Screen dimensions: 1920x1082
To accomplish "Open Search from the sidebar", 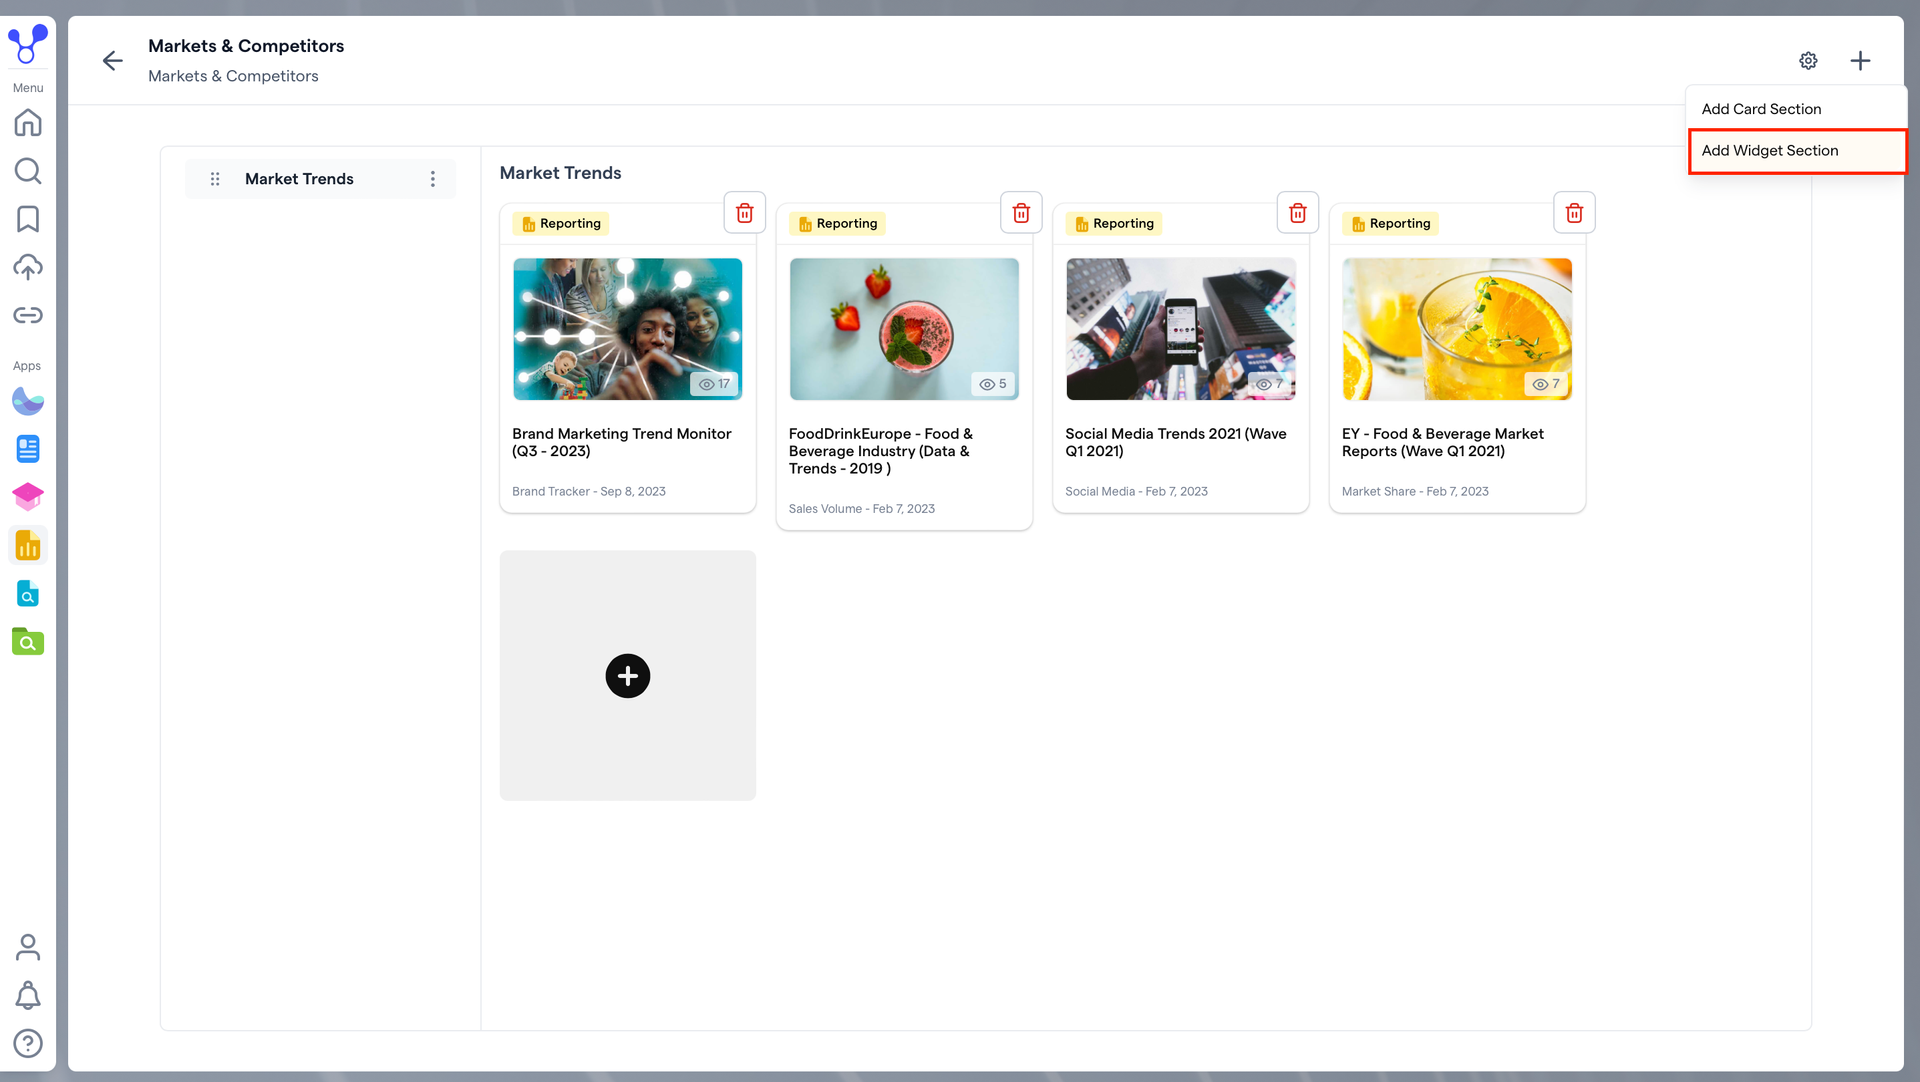I will click(28, 171).
